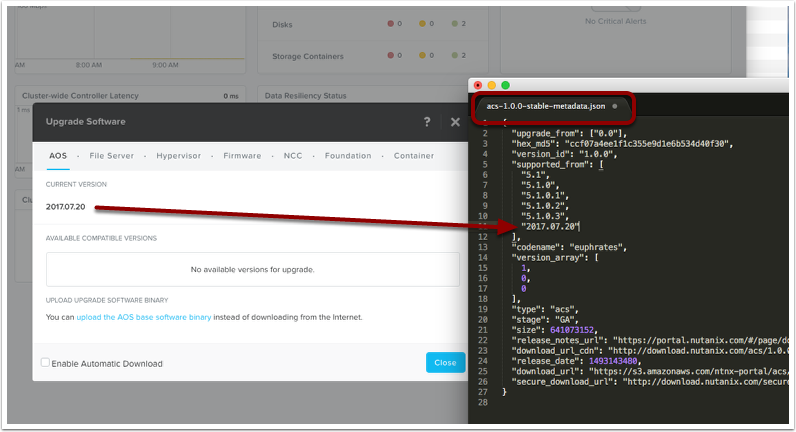Switch to the Foundation tab
Image resolution: width=796 pixels, height=432 pixels.
click(348, 156)
